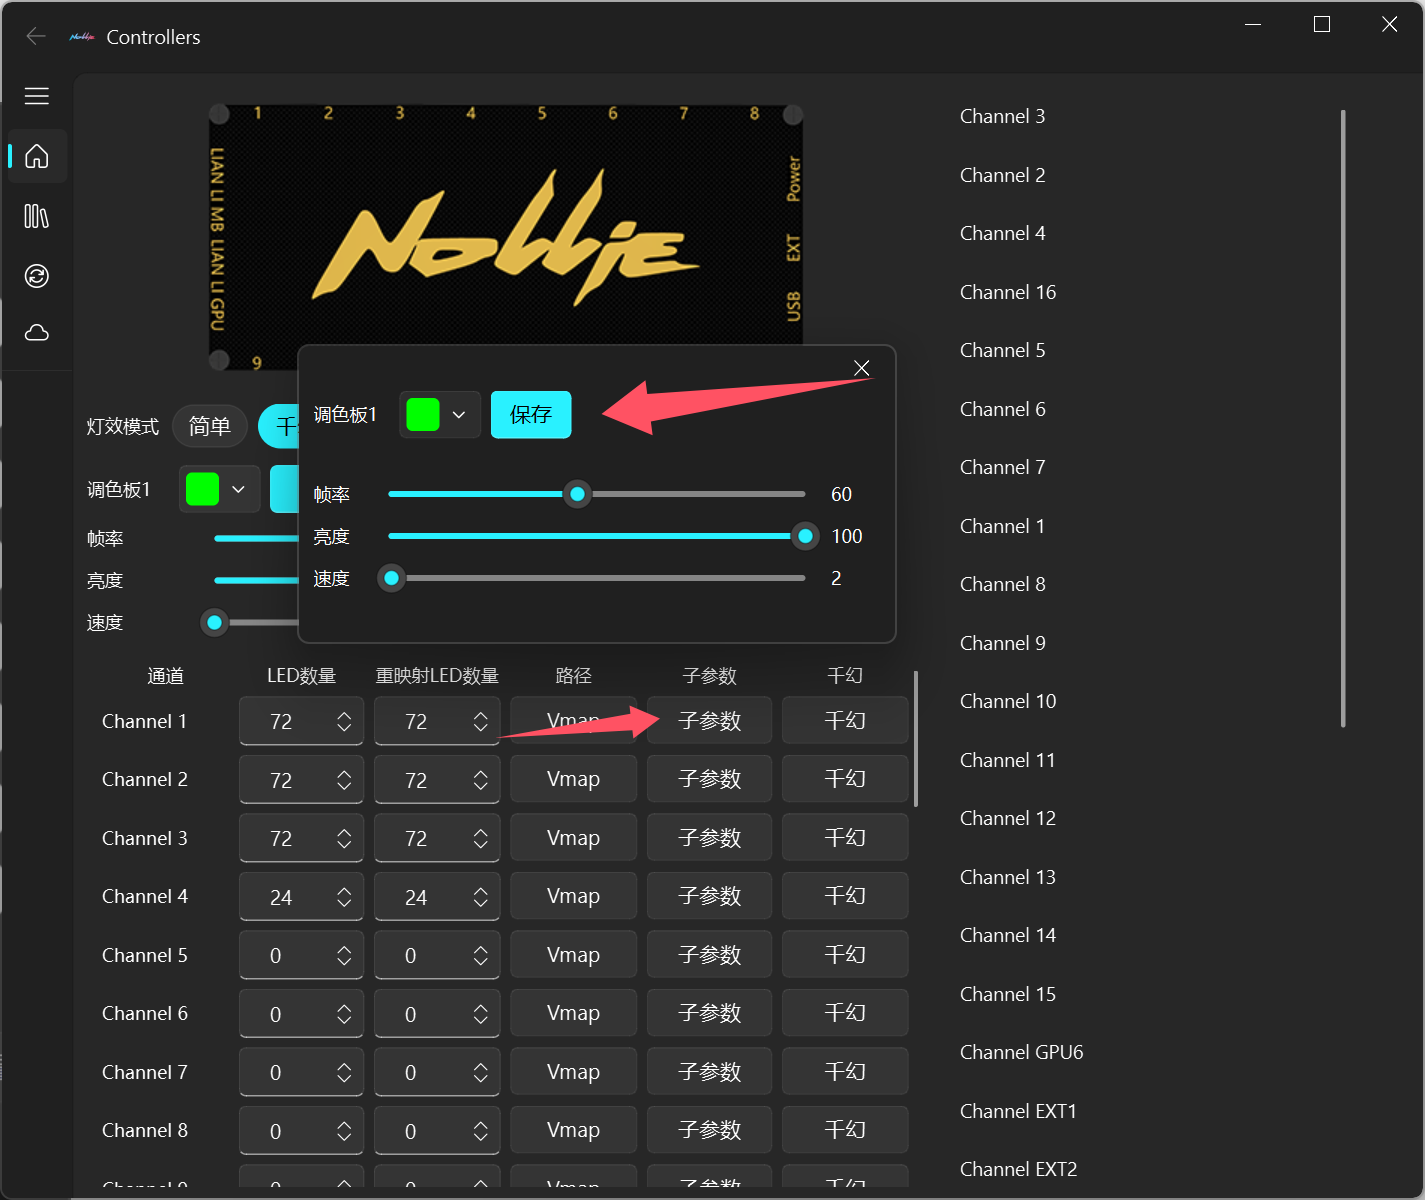Click Channel 3 千幻 button

coord(845,838)
